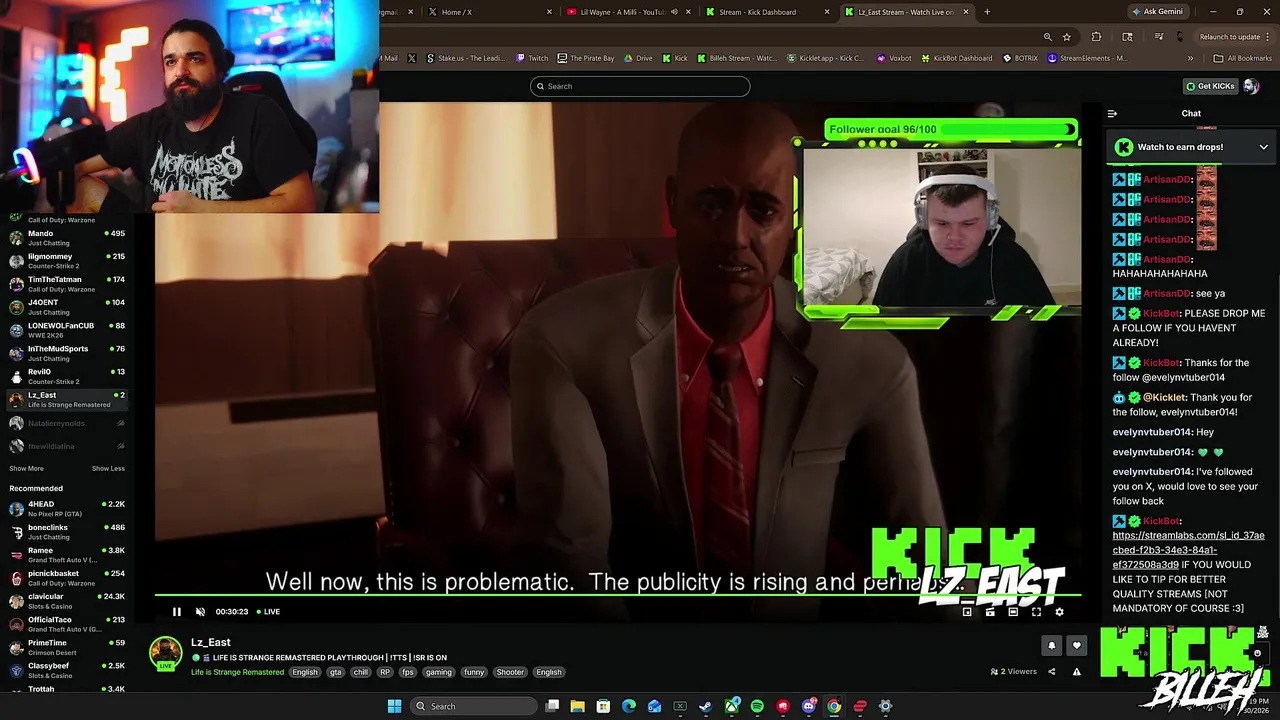Select the Shooter stream tag

(510, 672)
